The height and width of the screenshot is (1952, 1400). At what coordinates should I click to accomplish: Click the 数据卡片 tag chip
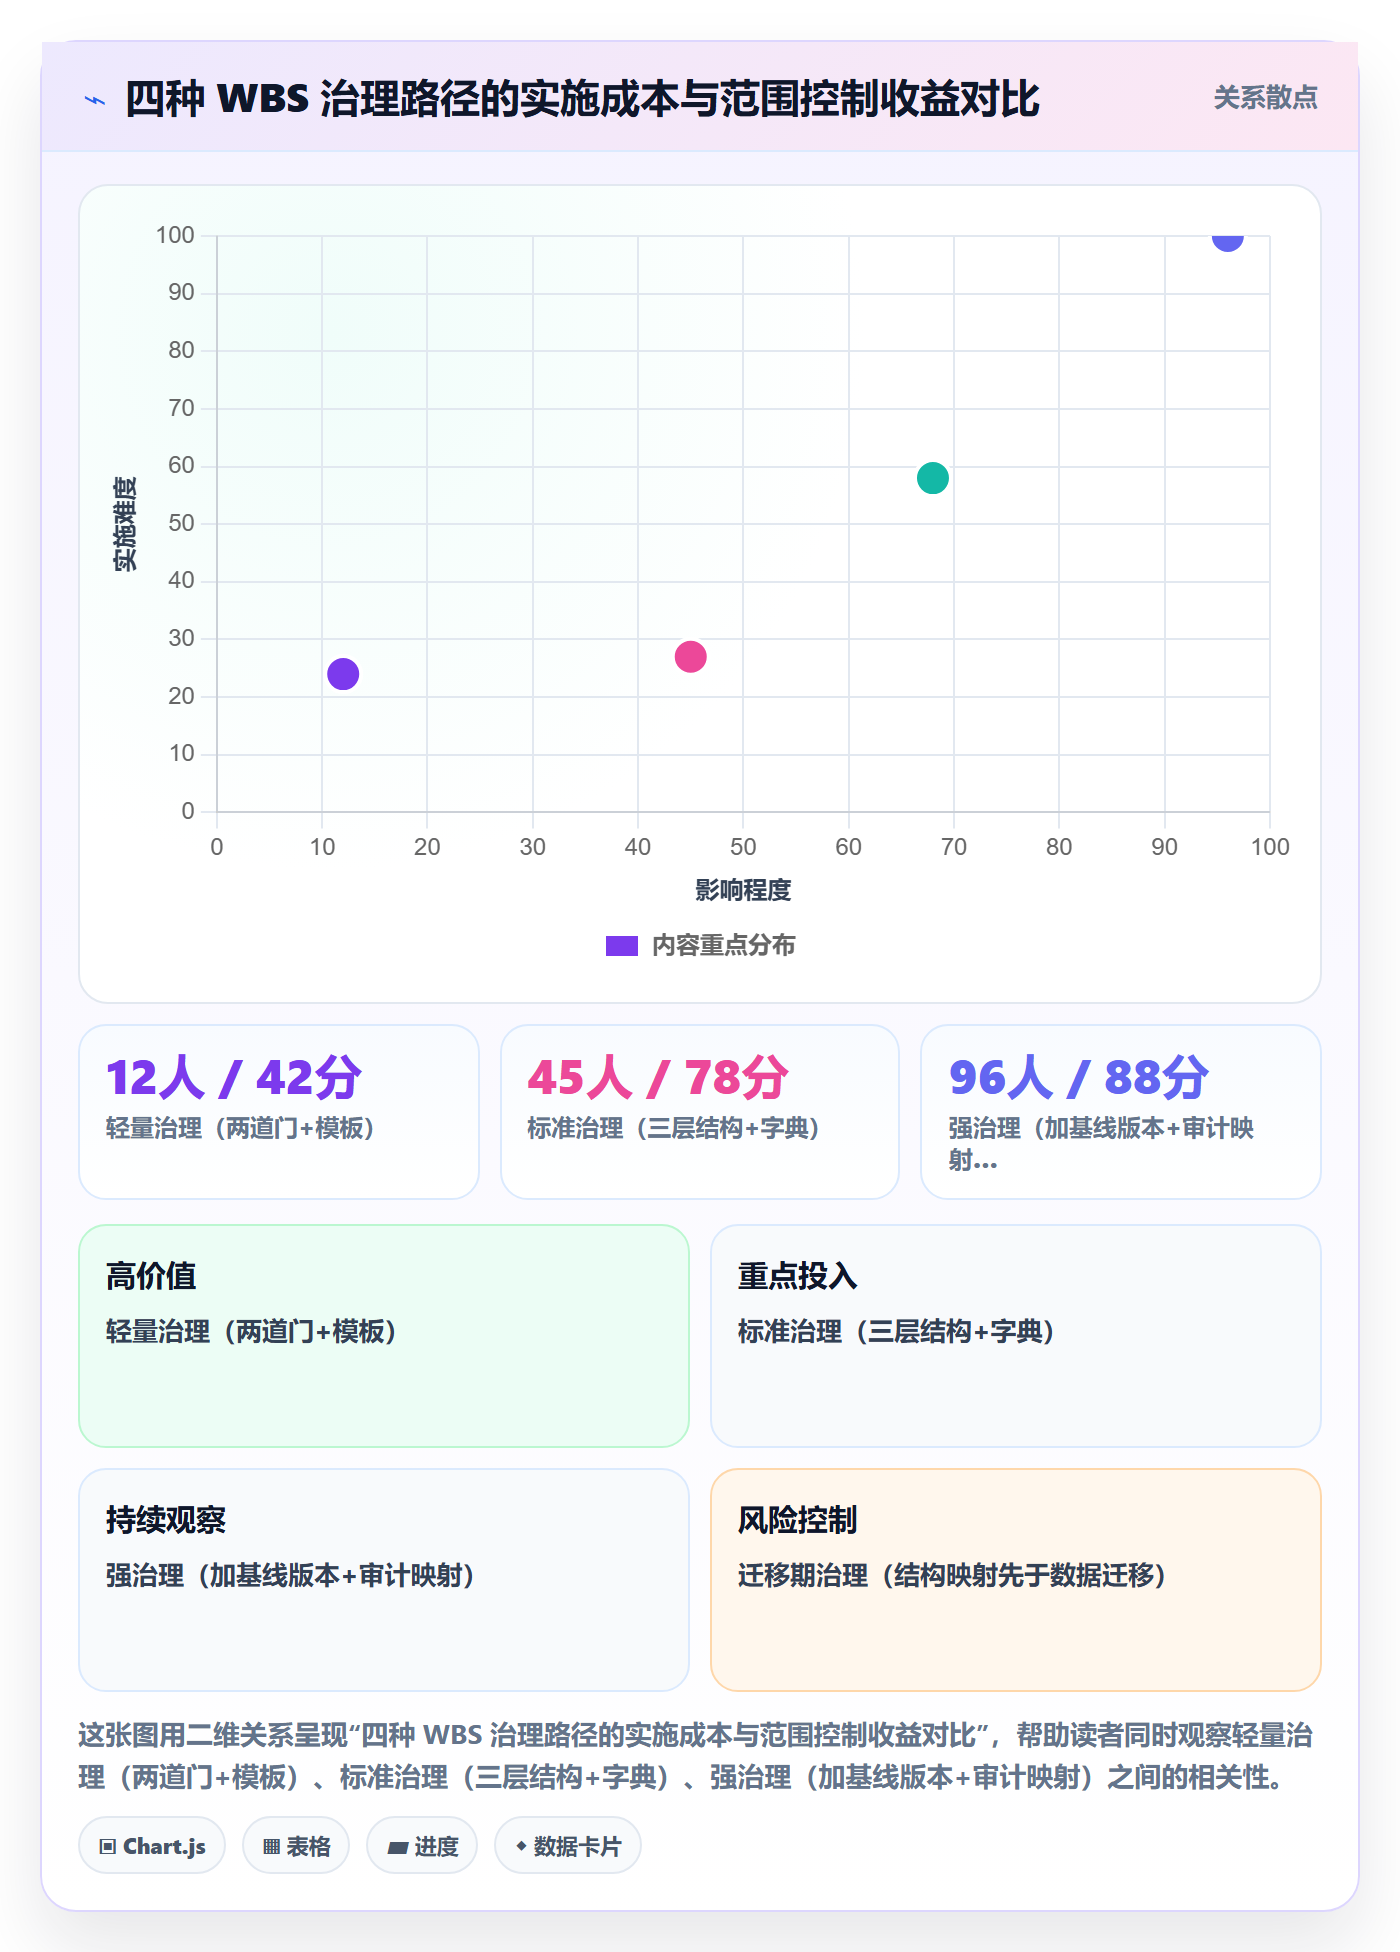point(568,1846)
